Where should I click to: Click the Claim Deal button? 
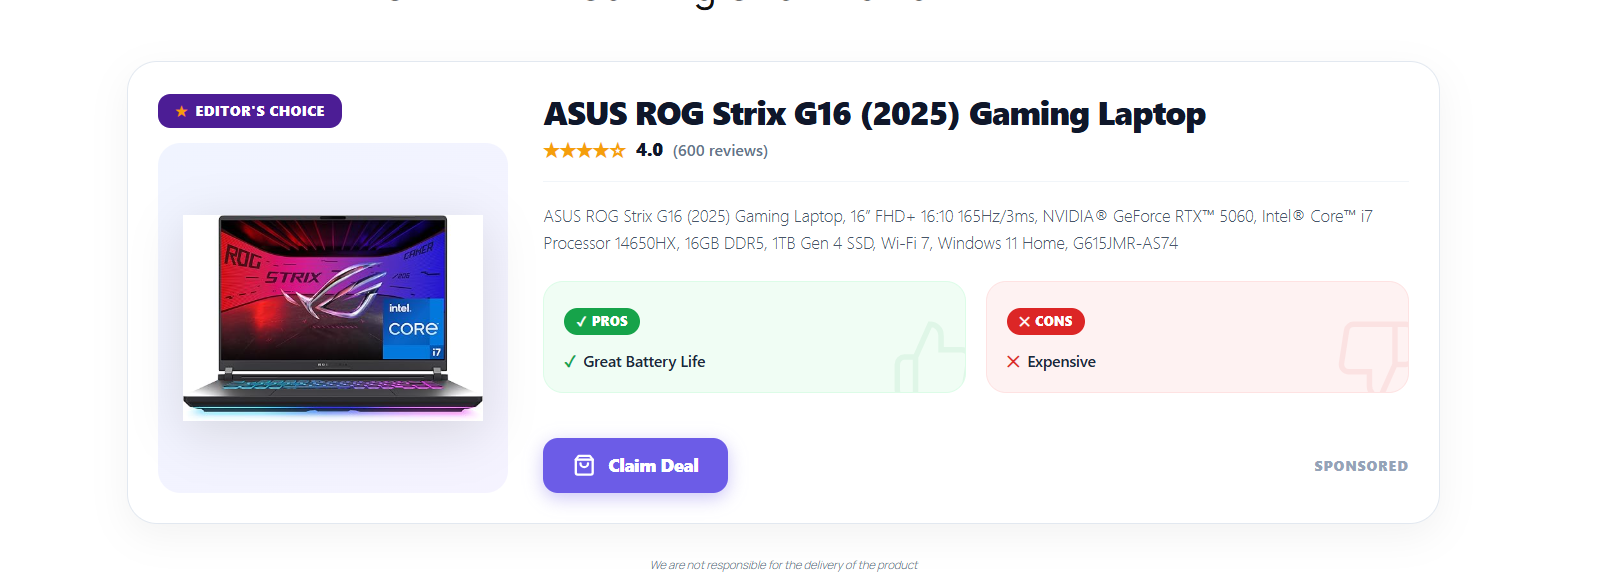coord(635,465)
